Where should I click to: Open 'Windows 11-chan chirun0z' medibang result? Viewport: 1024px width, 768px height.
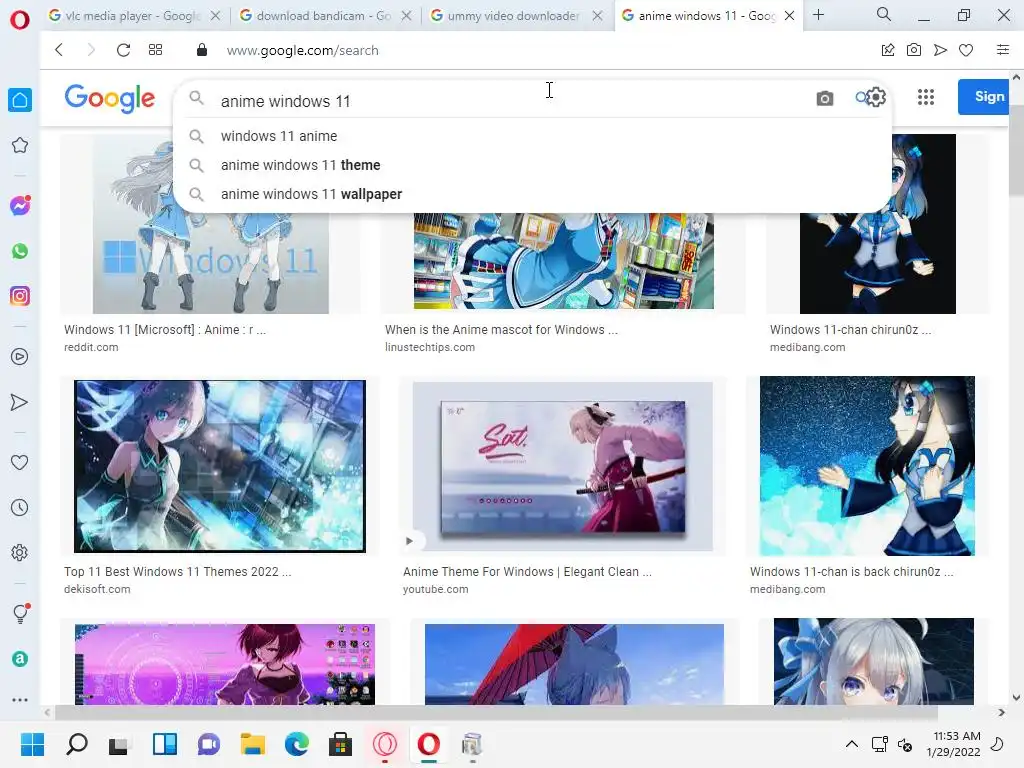coord(850,330)
